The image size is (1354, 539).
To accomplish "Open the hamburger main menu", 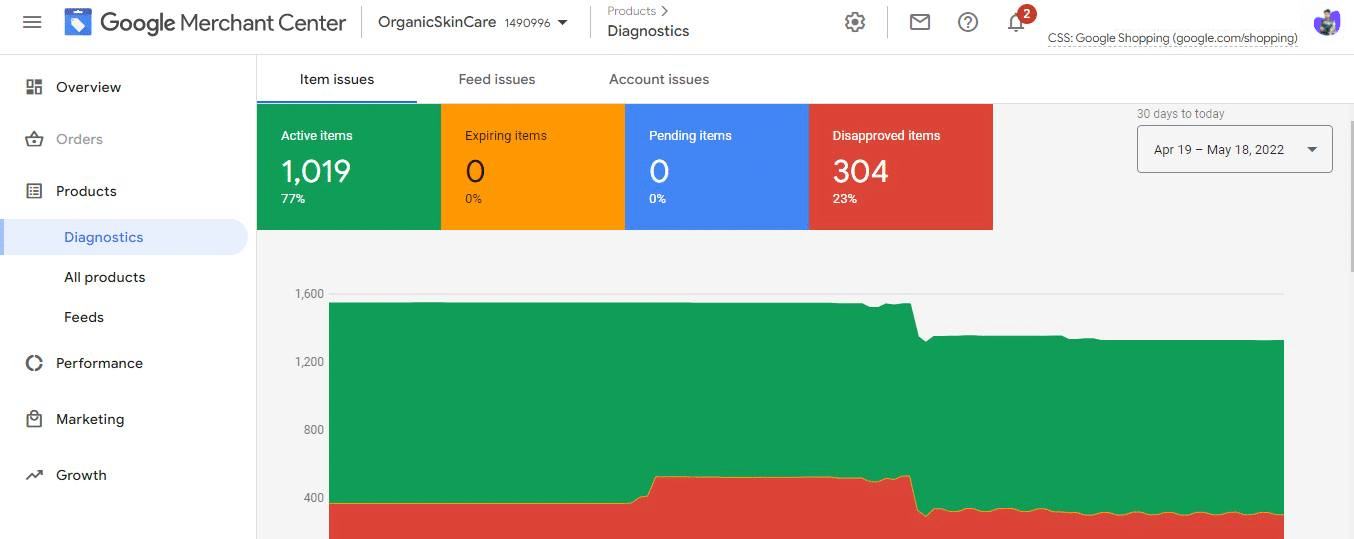I will tap(32, 22).
